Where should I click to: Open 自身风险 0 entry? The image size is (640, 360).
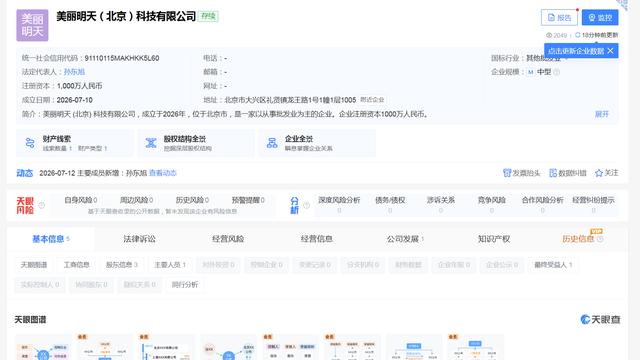click(81, 200)
